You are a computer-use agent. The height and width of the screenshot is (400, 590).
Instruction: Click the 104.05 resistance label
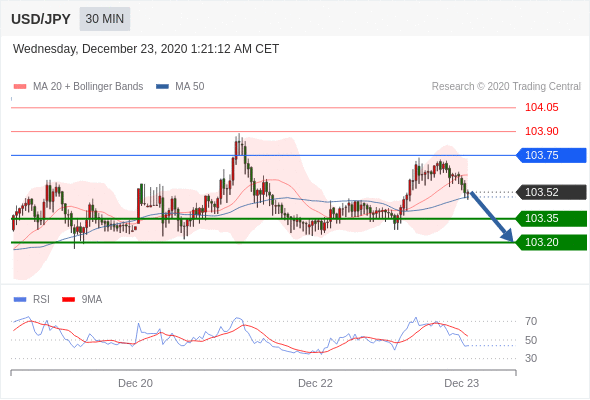click(542, 107)
